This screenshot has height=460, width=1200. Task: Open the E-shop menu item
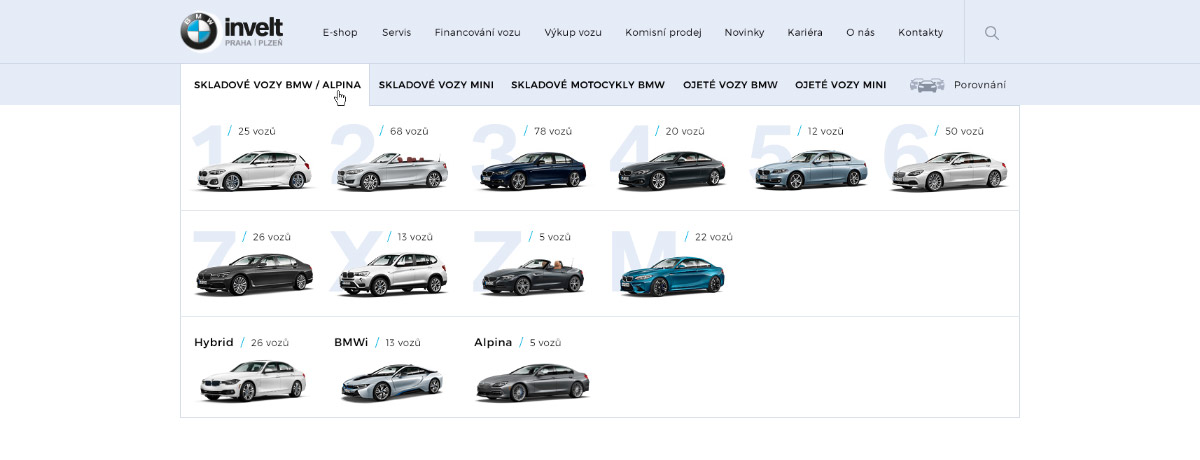click(x=340, y=33)
